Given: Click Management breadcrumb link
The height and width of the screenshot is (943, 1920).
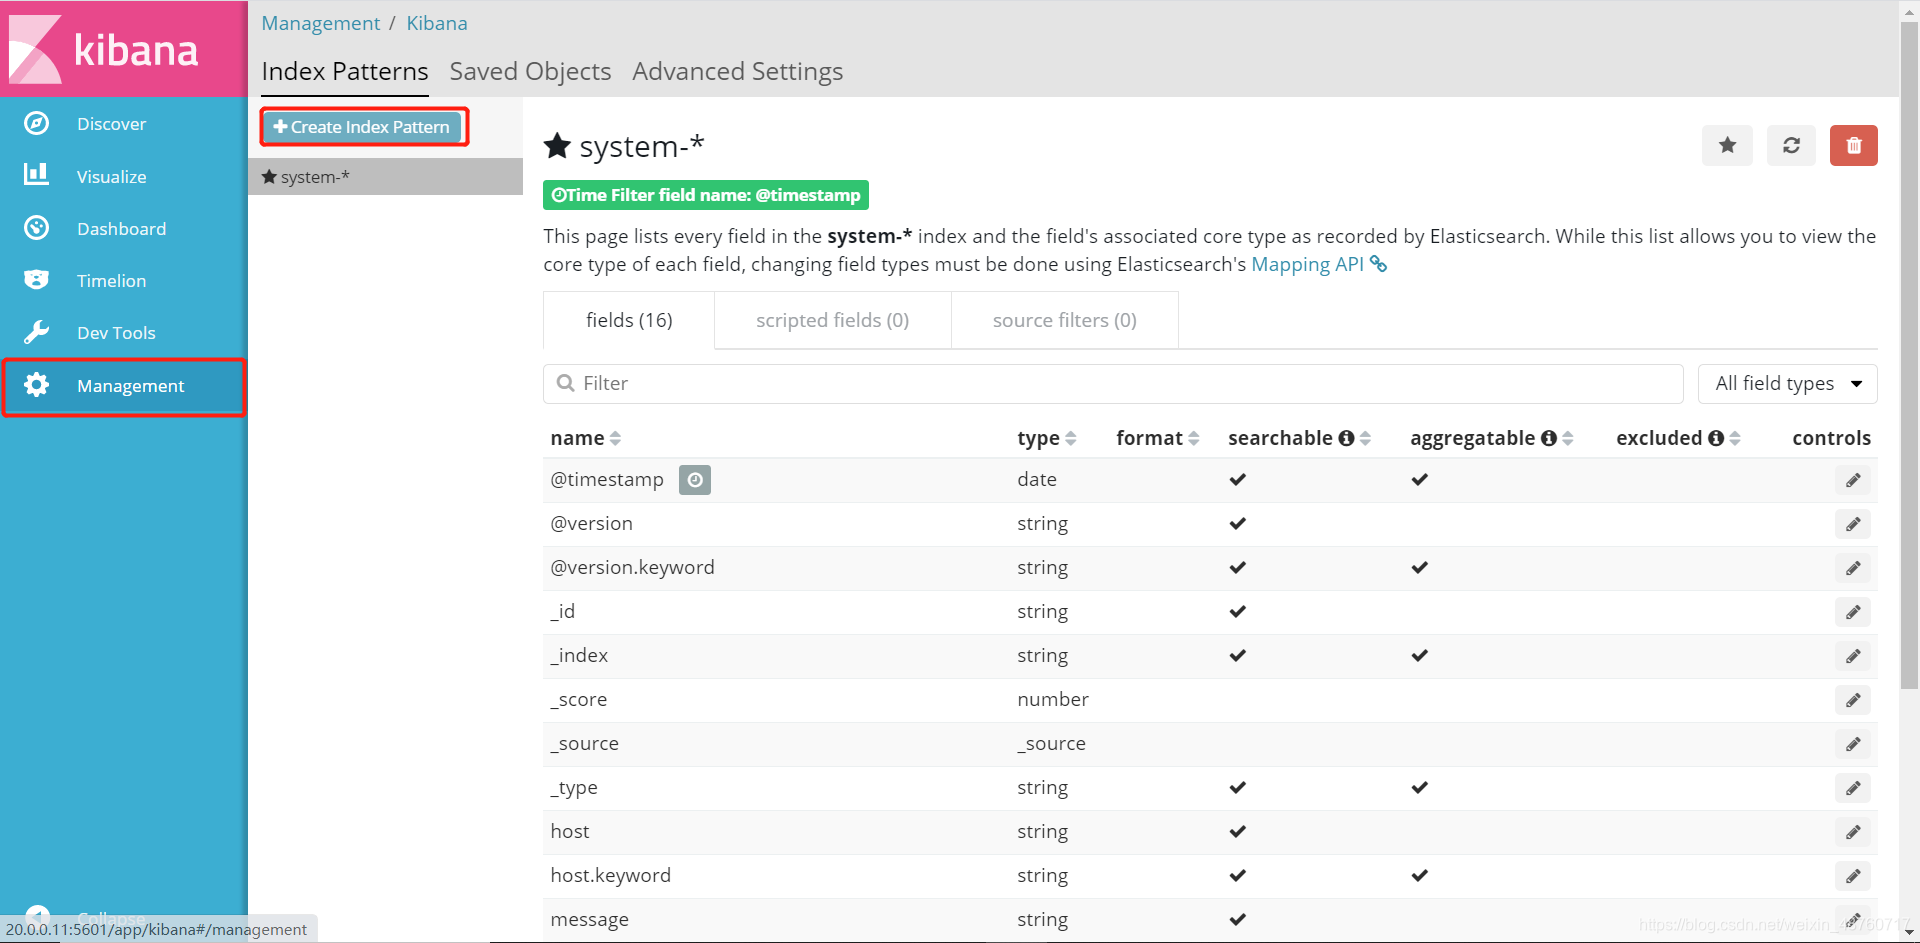Looking at the screenshot, I should tap(321, 23).
